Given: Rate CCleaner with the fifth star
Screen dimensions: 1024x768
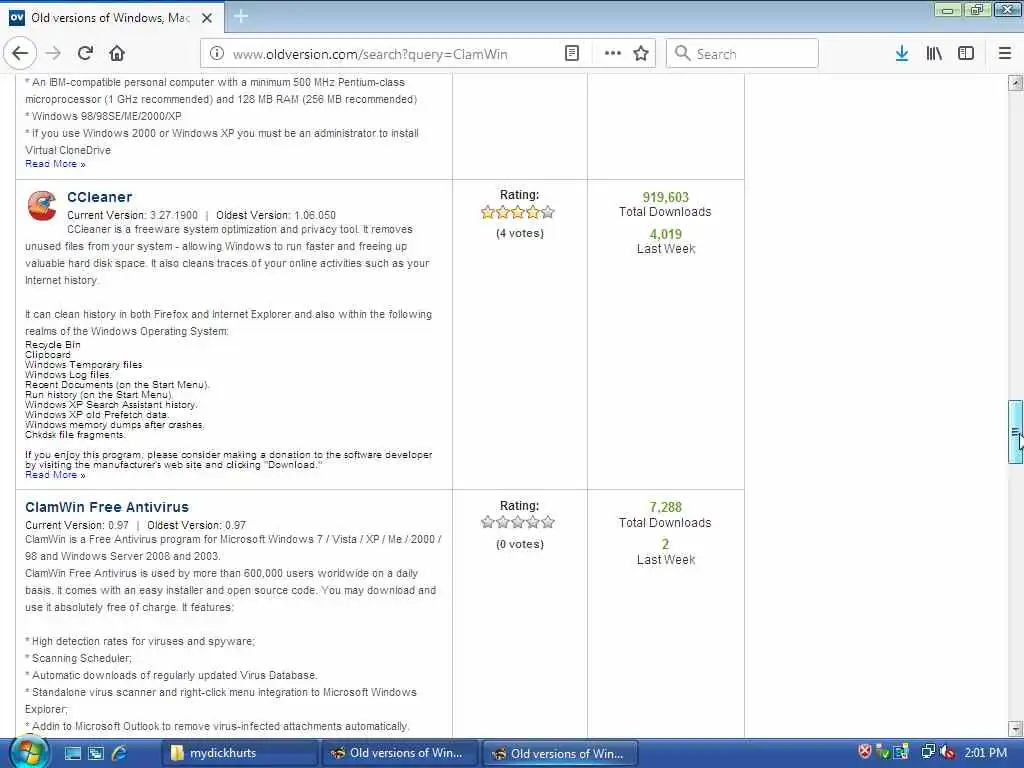Looking at the screenshot, I should [548, 212].
